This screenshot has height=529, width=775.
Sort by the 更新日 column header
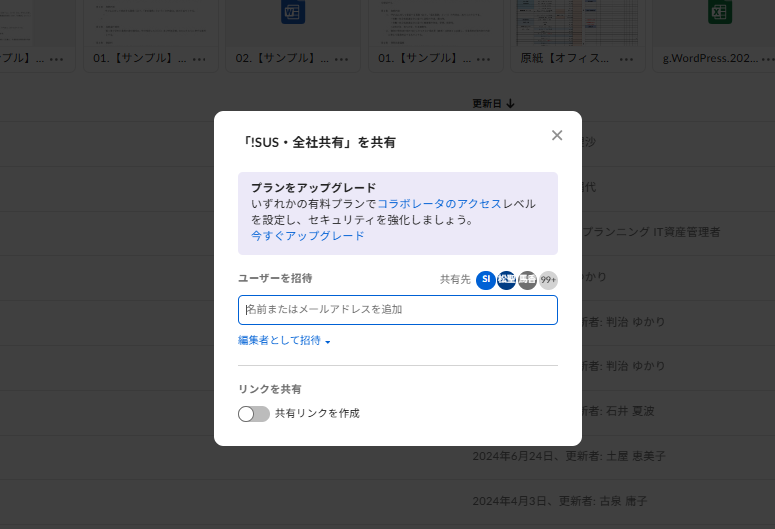tap(493, 103)
